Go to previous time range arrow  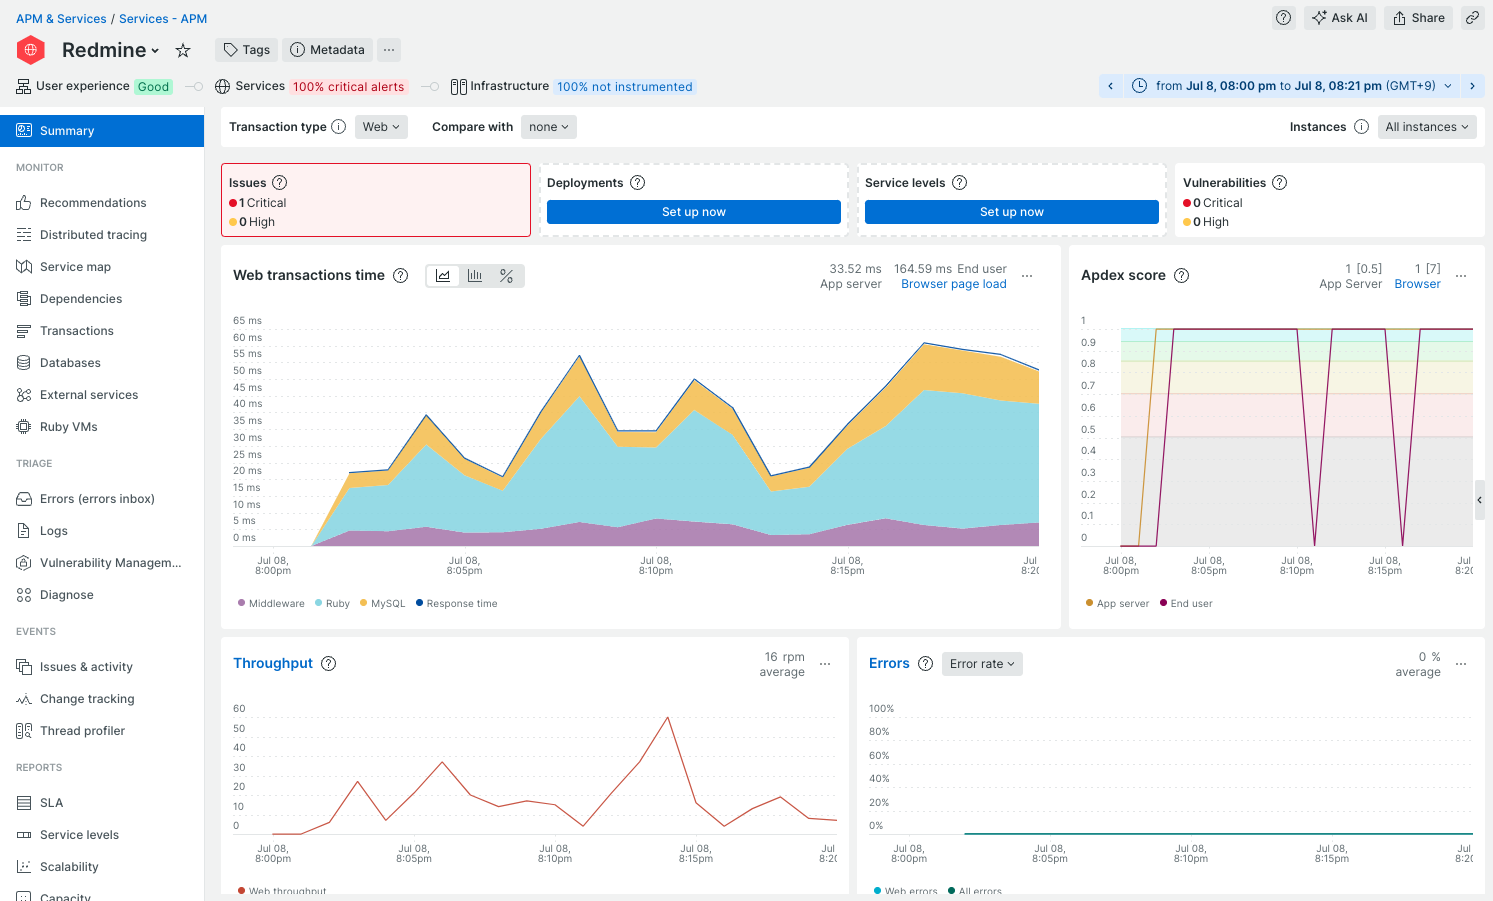pos(1110,86)
